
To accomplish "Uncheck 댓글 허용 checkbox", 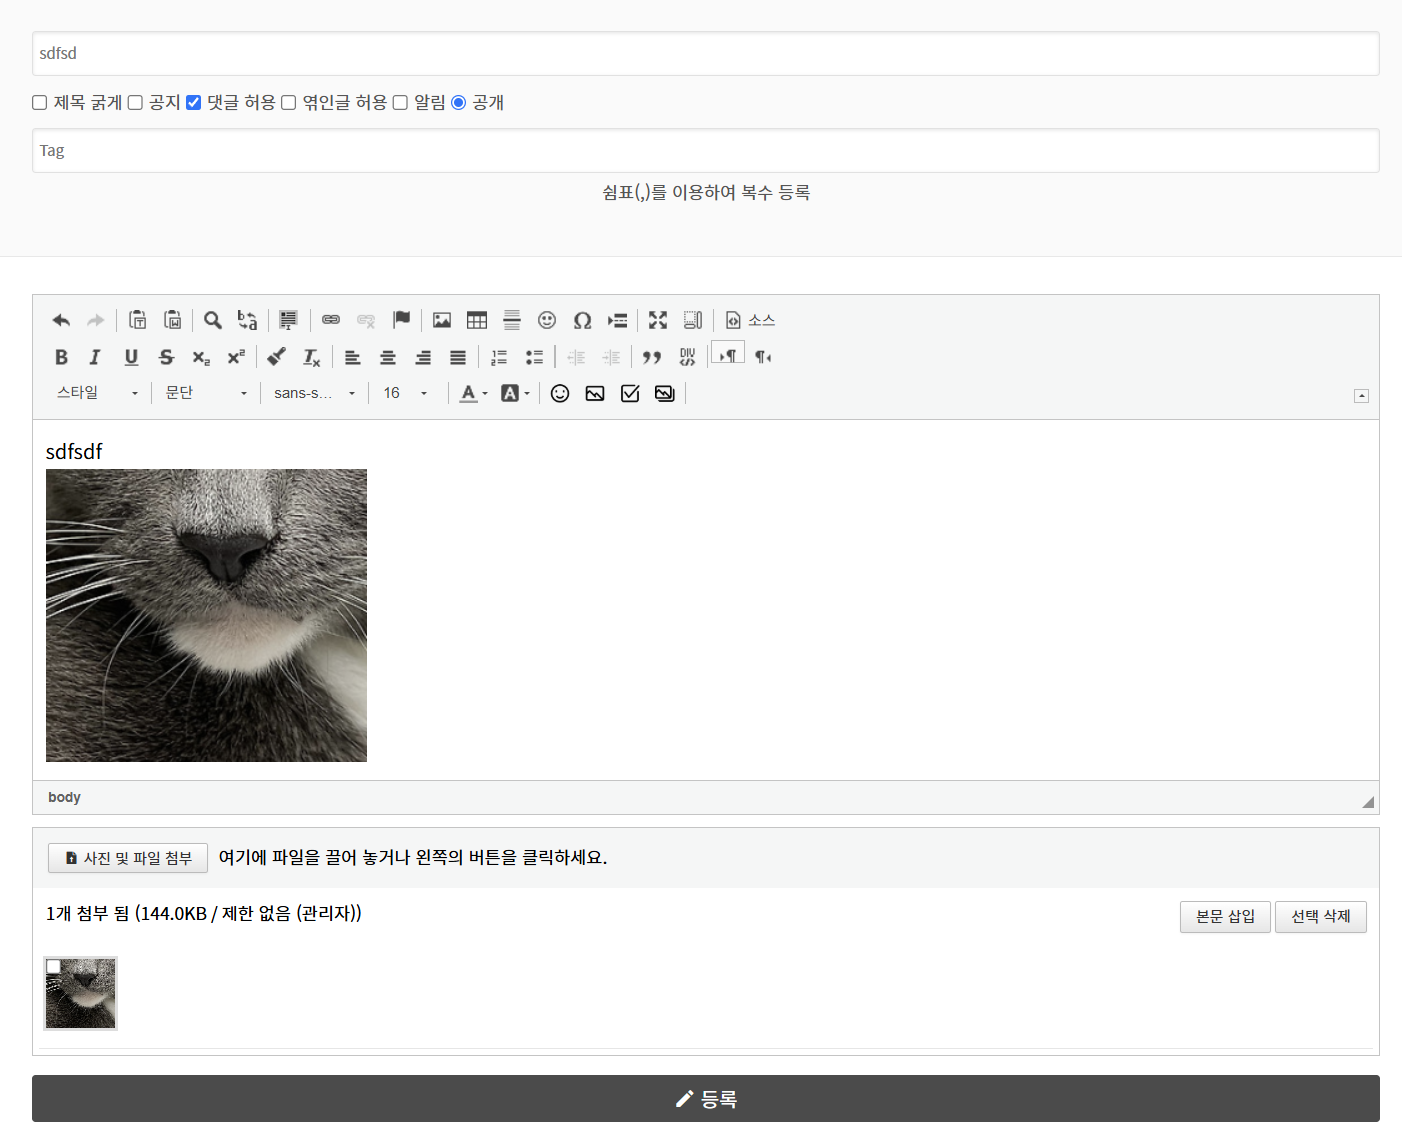I will click(194, 102).
